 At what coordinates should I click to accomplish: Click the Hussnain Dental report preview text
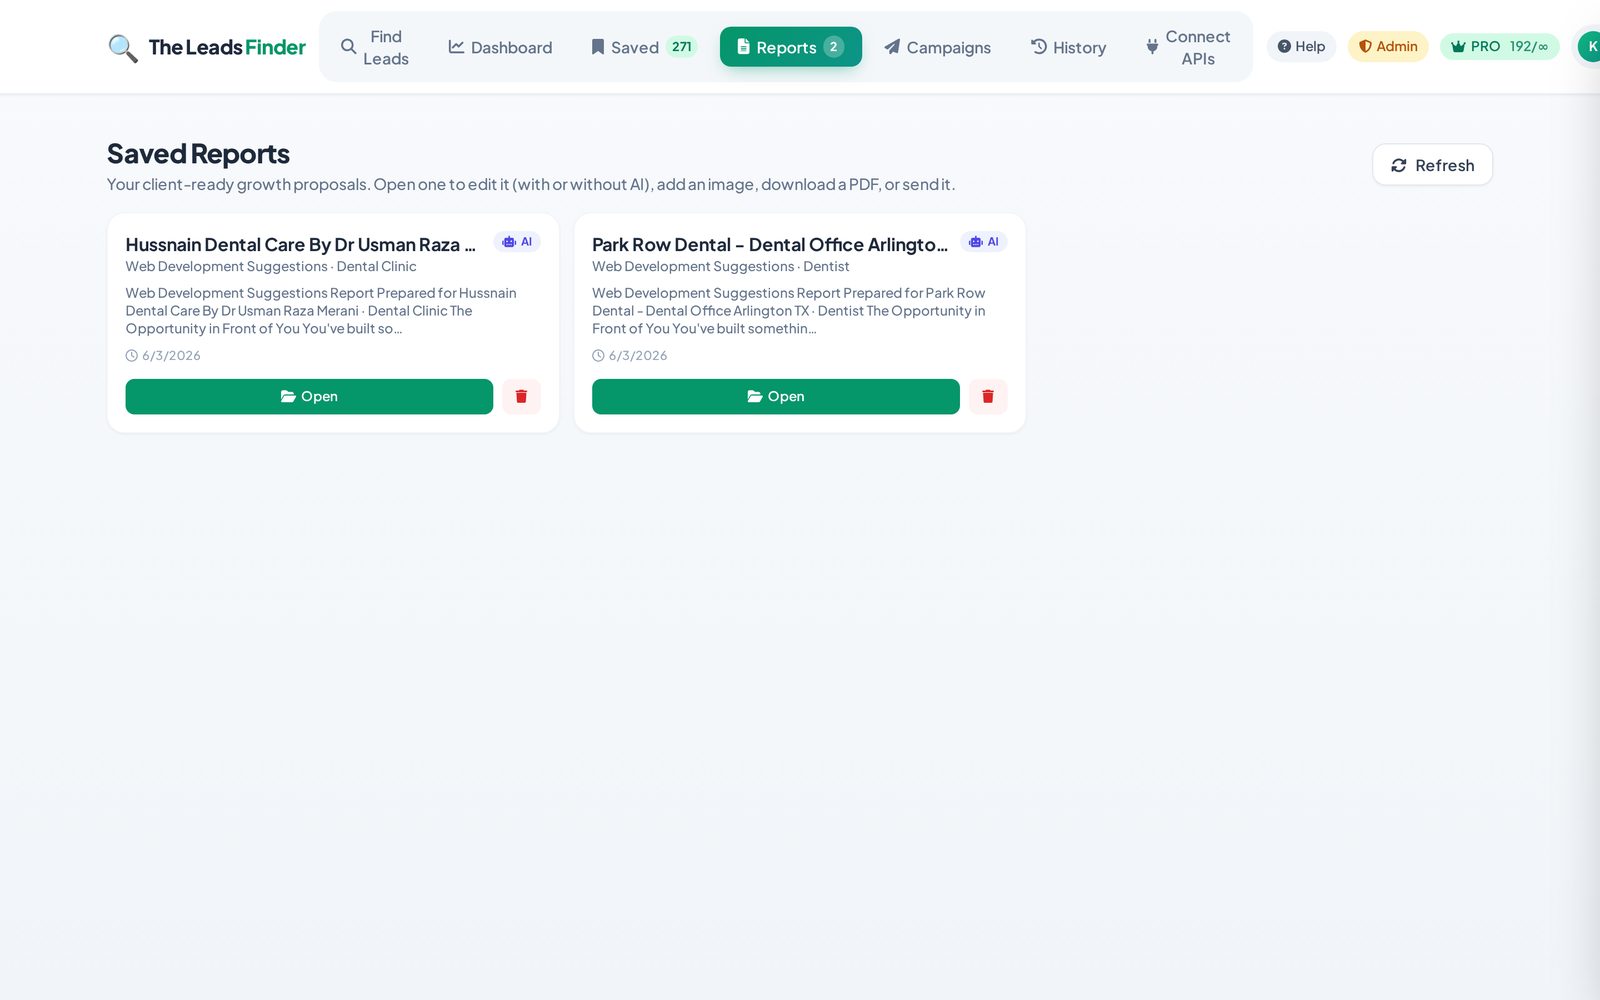[x=321, y=311]
